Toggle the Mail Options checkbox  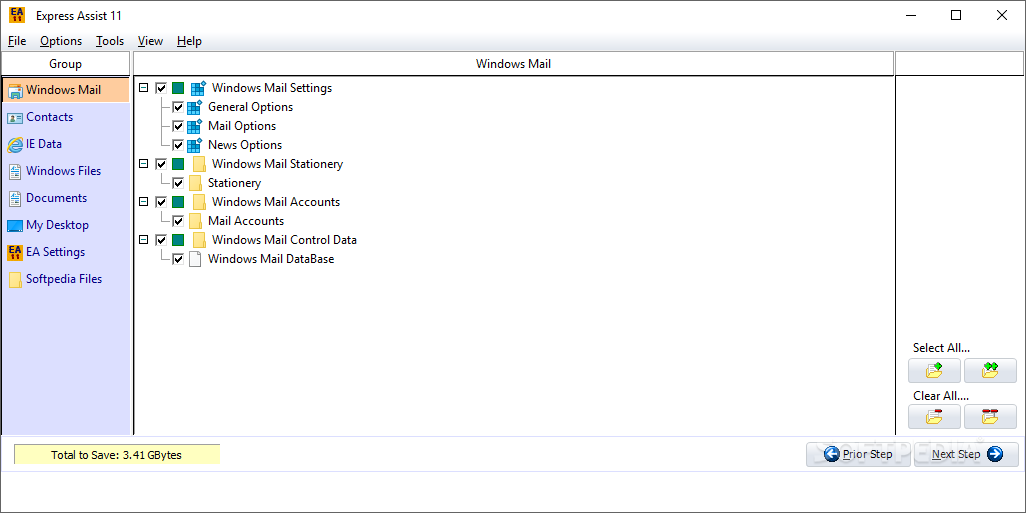pyautogui.click(x=178, y=126)
